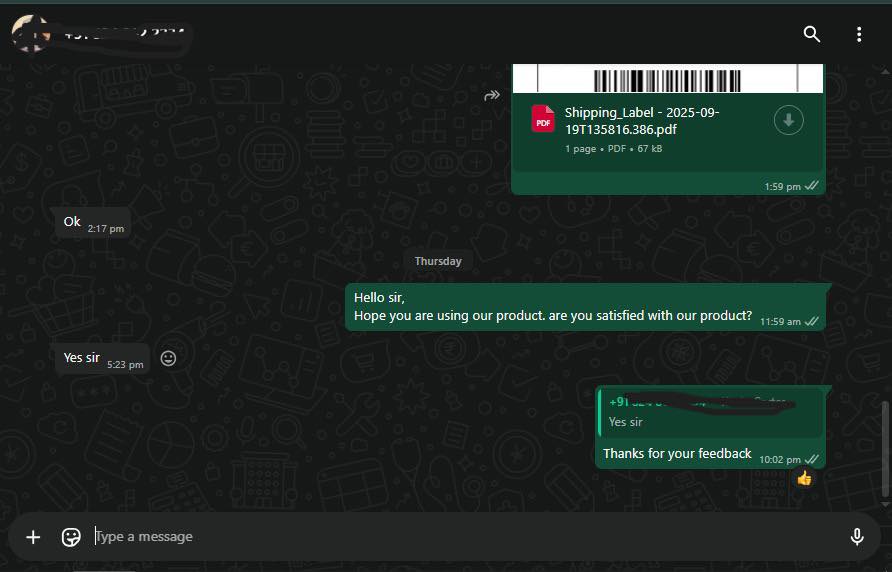Click the thumbs-up reaction badge
Image resolution: width=892 pixels, height=572 pixels.
tap(804, 478)
